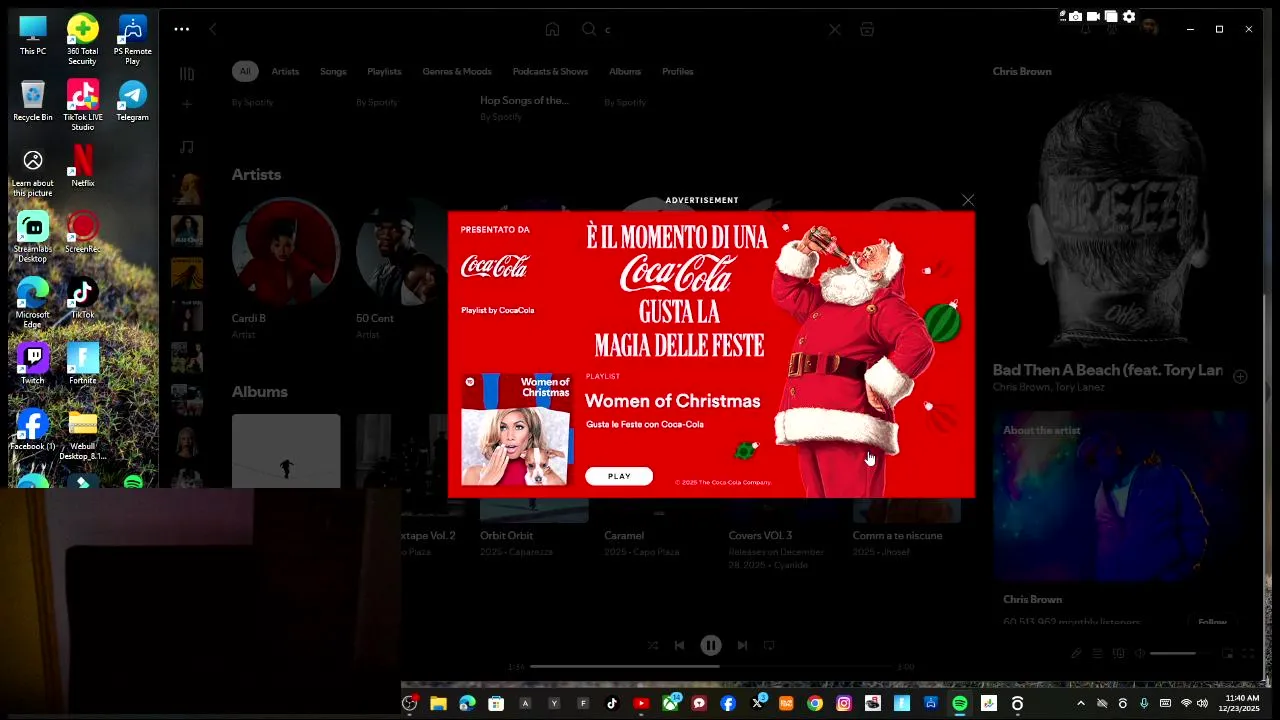Go back with Spotify's back arrow

[x=213, y=29]
